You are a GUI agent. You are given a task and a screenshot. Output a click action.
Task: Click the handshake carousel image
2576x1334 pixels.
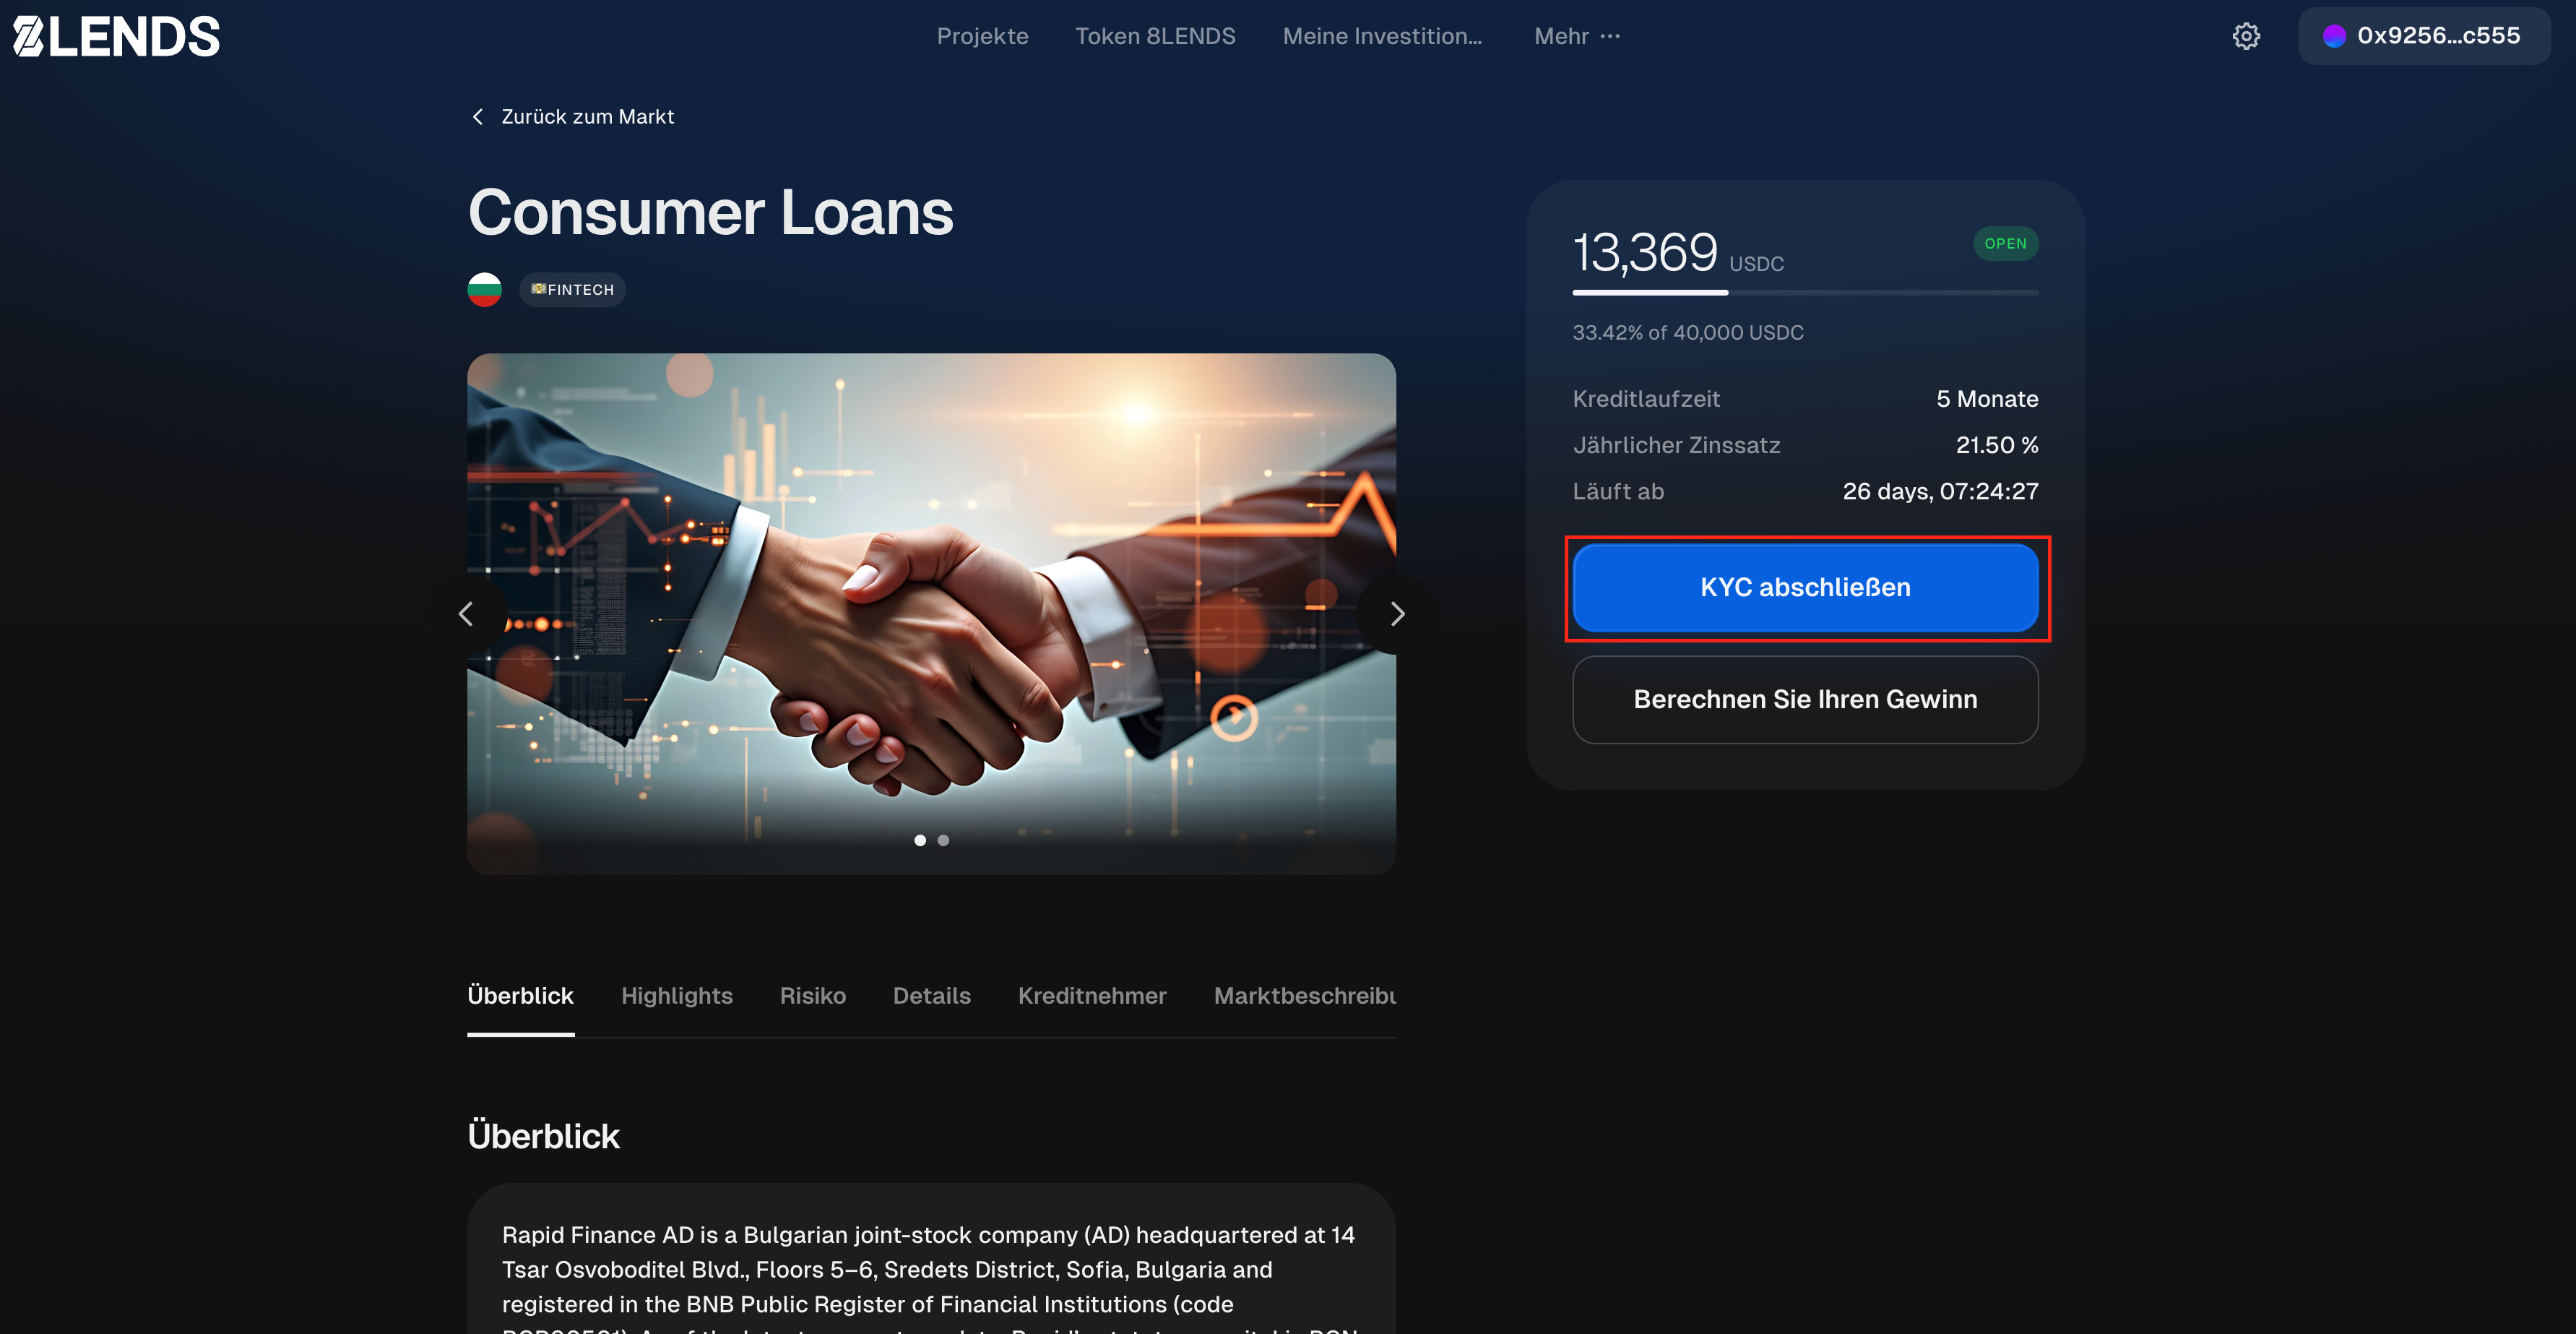coord(931,614)
